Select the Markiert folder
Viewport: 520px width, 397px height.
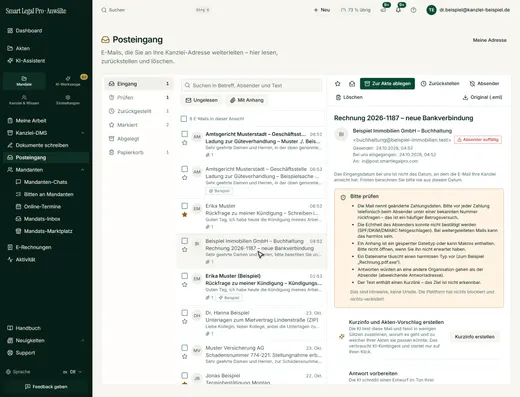(139, 125)
